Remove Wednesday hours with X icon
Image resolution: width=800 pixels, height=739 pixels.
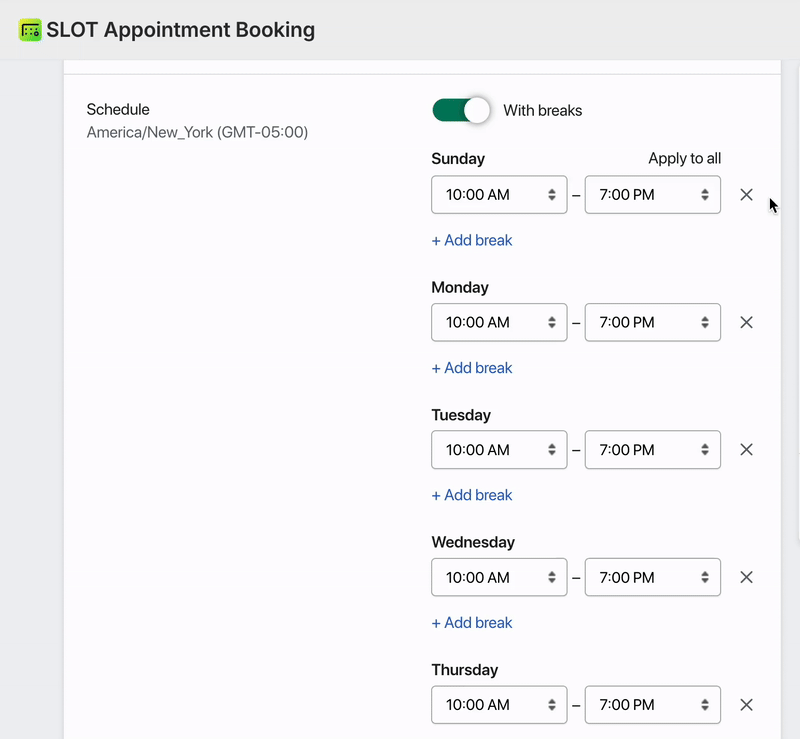pos(746,577)
